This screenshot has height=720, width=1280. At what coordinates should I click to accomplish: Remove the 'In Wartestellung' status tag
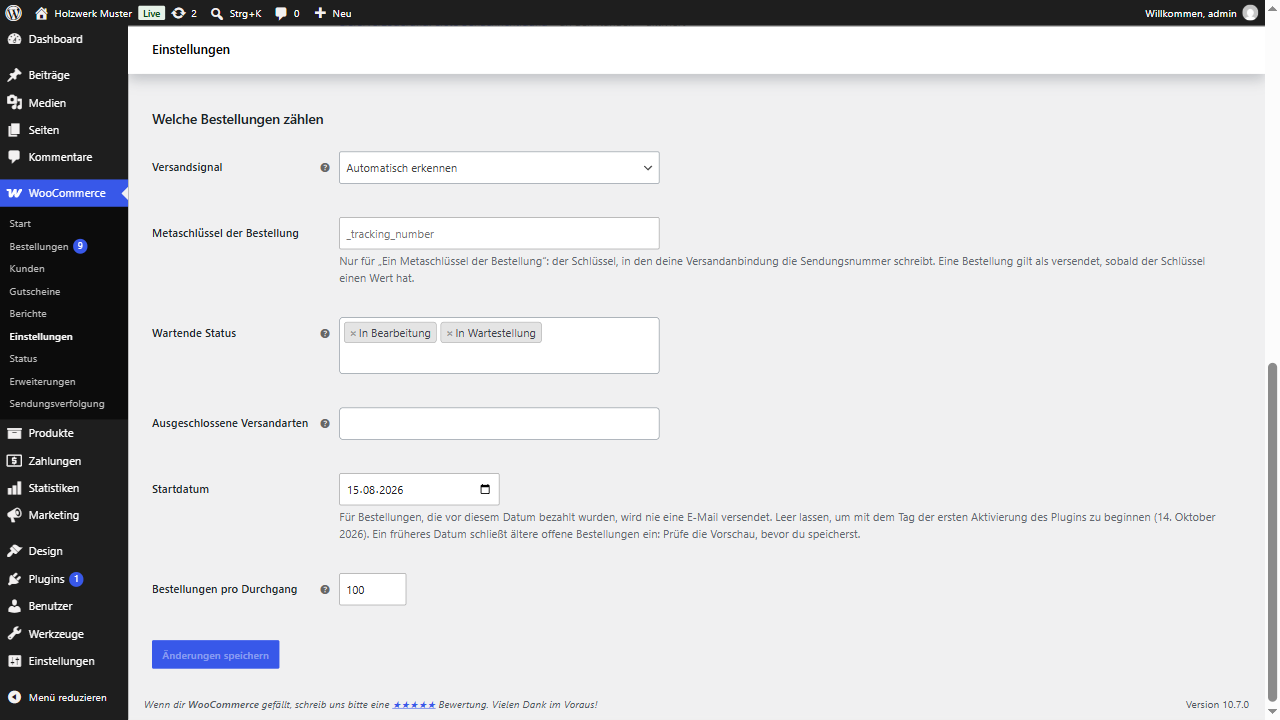450,333
